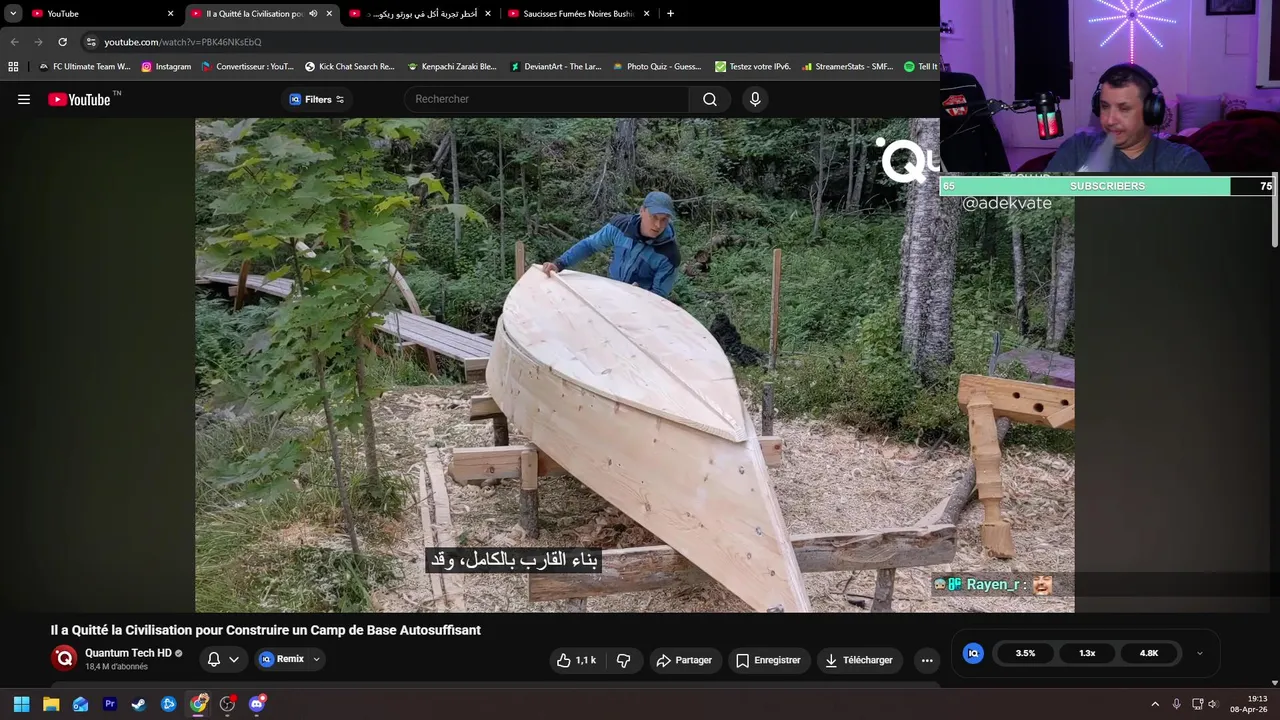Viewport: 1280px width, 720px height.
Task: Open Quantum Tech HD channel name
Action: (x=128, y=653)
